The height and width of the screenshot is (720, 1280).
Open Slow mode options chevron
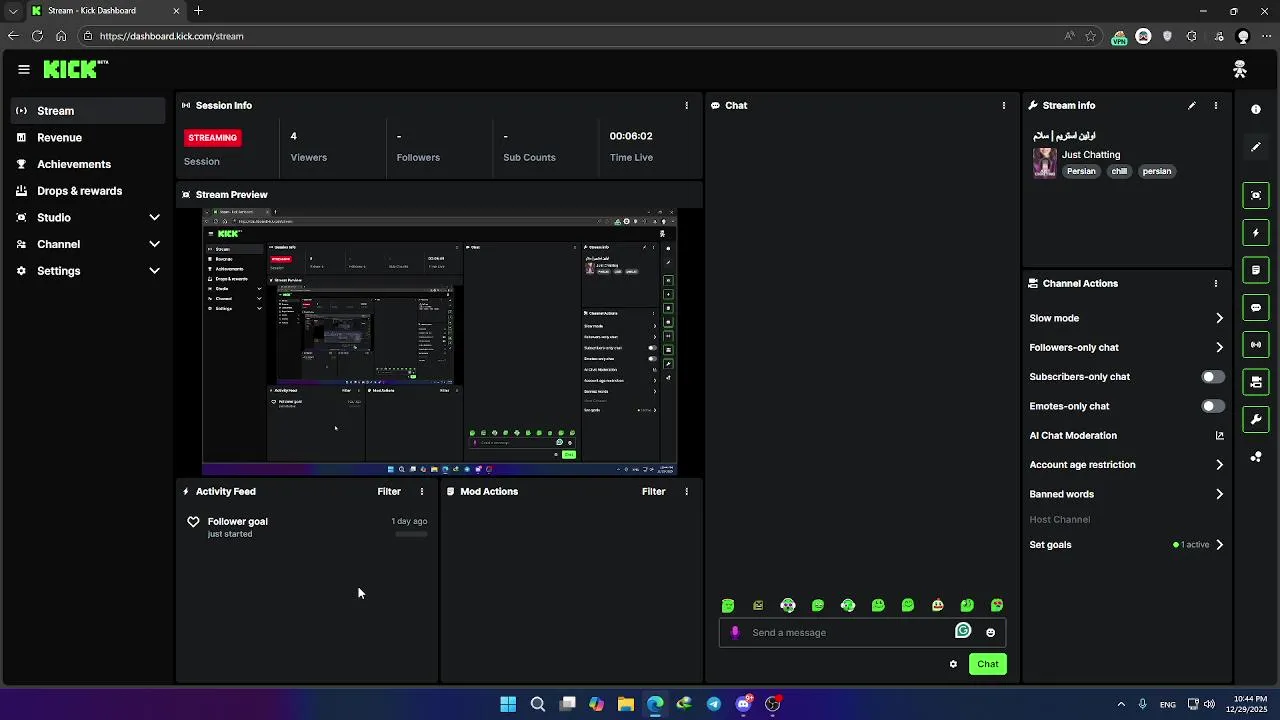pos(1219,318)
